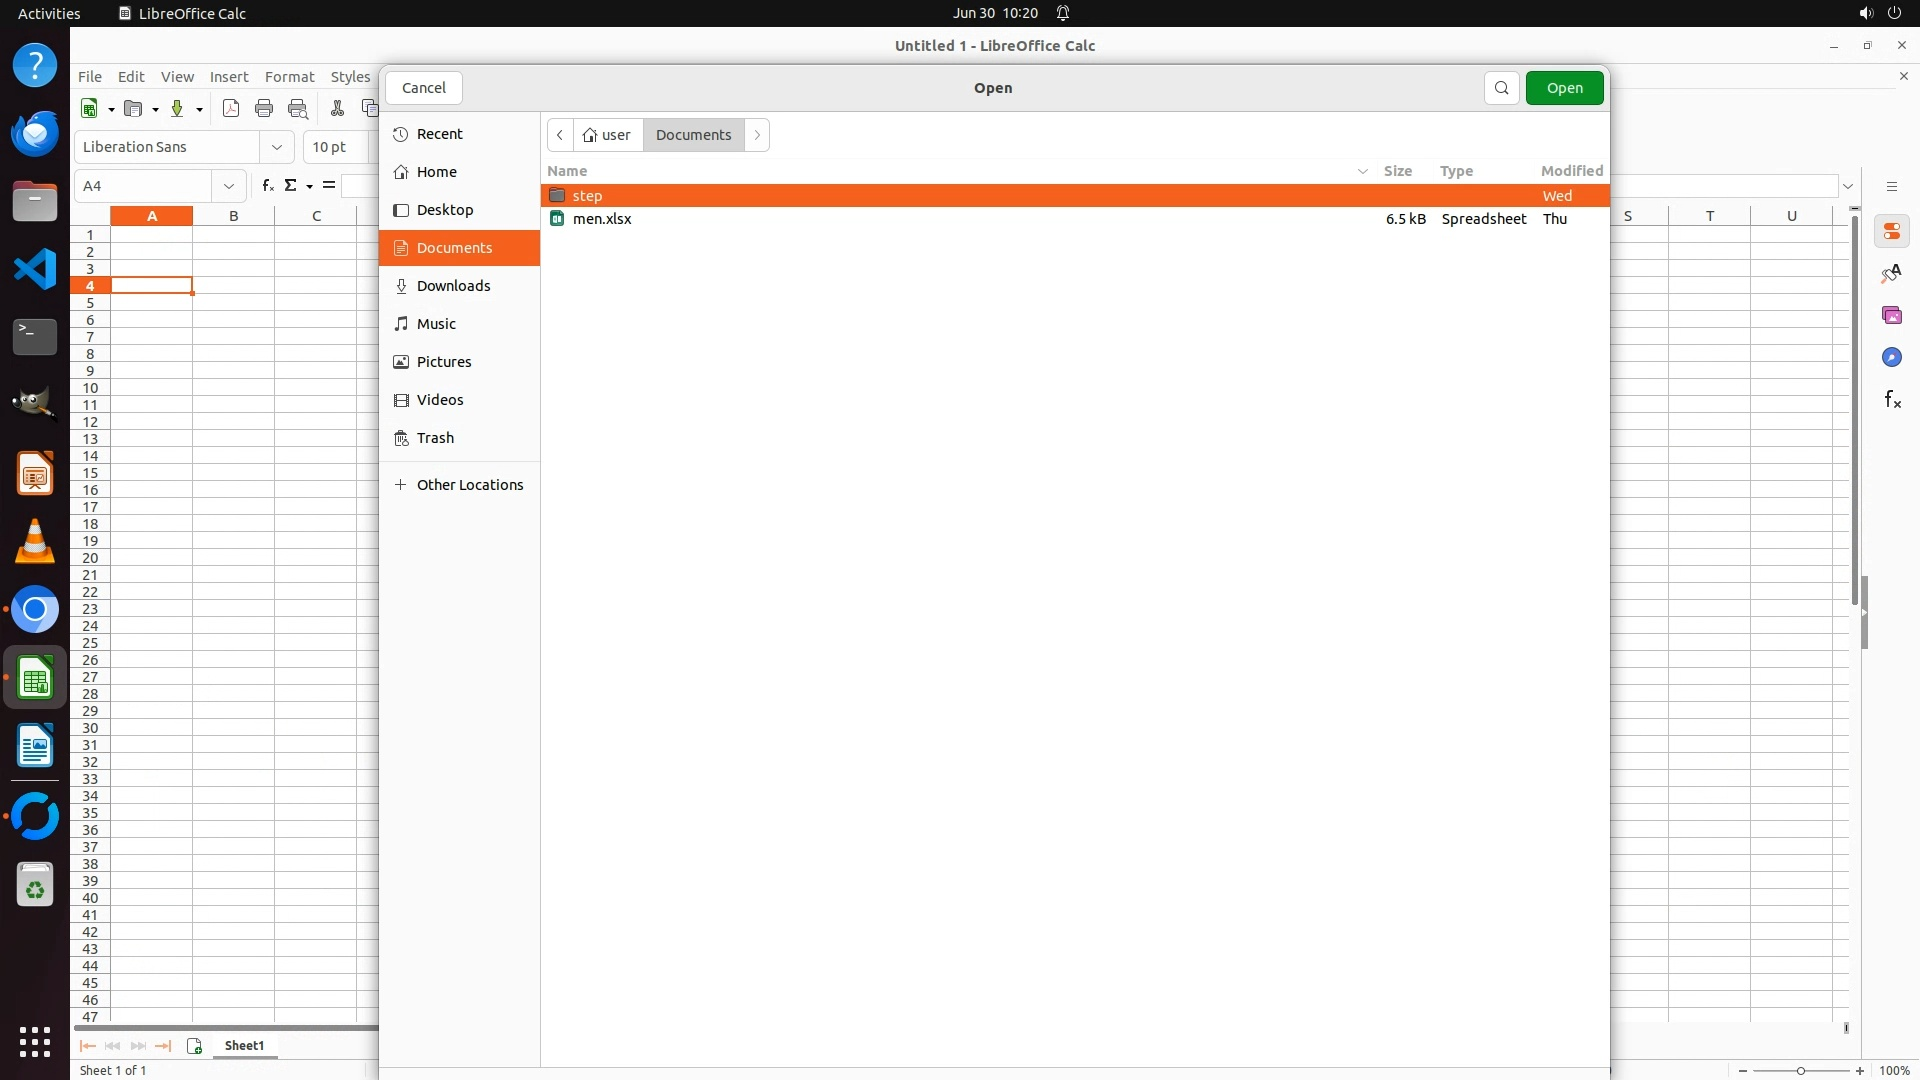Open the Function Wizard icon beside Name Box

pyautogui.click(x=267, y=185)
